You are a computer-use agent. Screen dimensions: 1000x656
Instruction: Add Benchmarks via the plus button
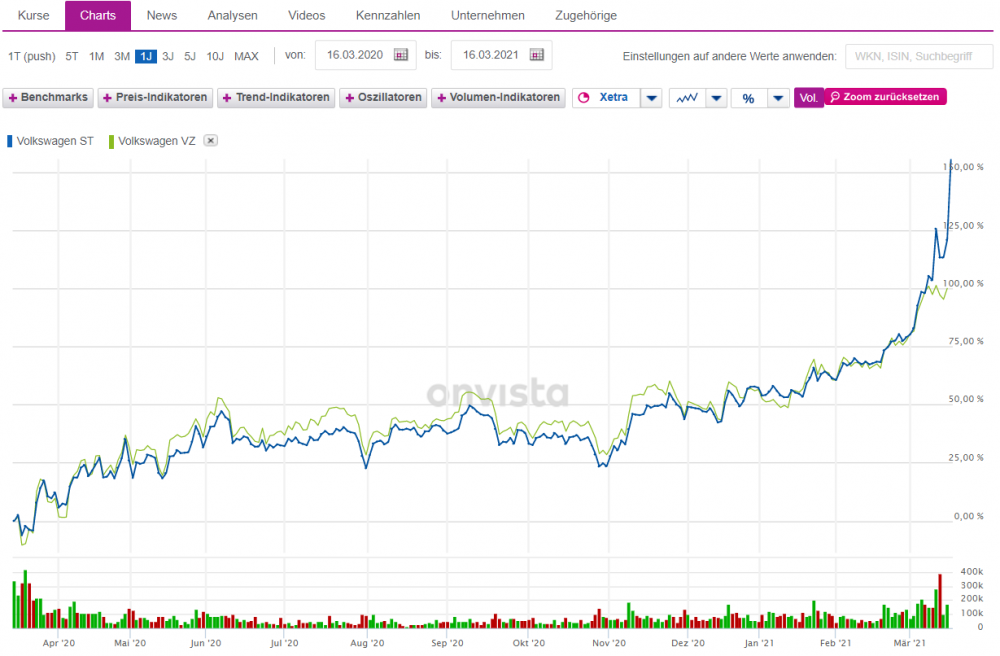(48, 98)
